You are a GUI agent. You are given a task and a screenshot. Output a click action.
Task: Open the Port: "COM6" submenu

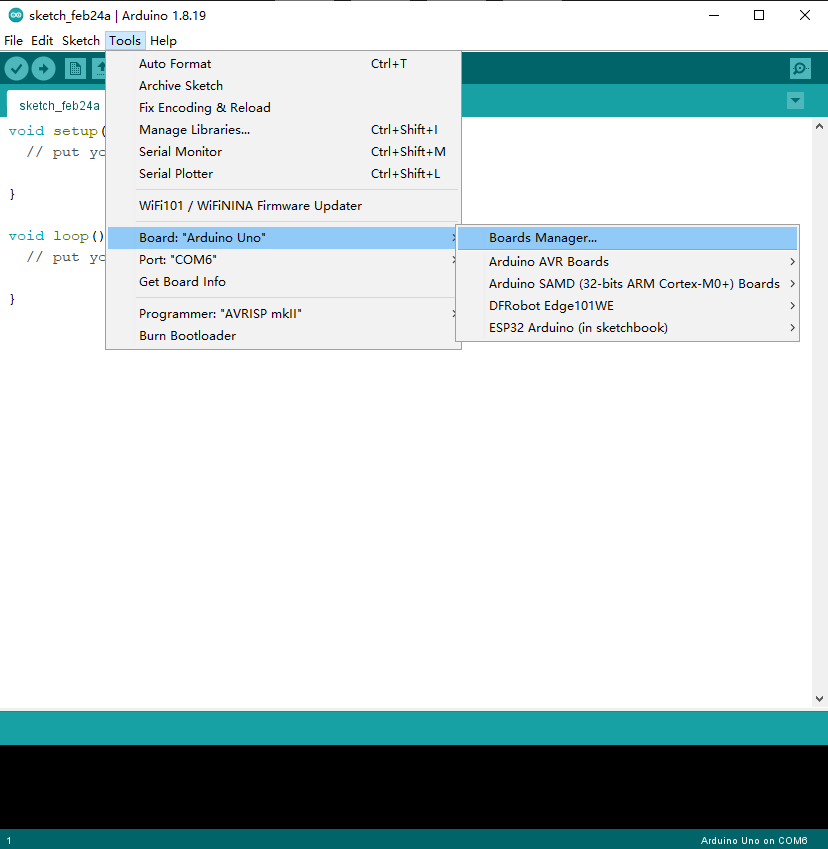(x=283, y=260)
